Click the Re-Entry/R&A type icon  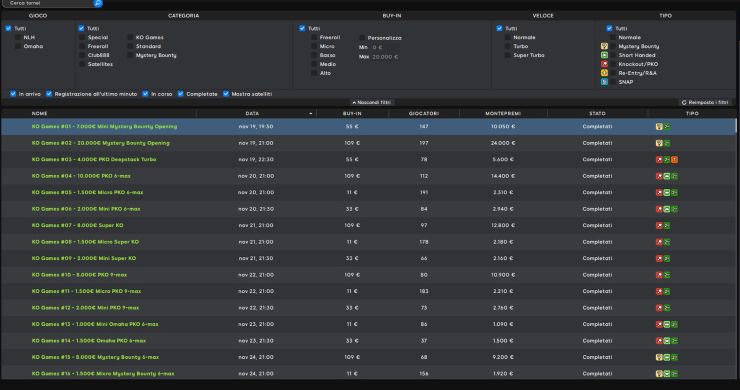click(x=604, y=73)
